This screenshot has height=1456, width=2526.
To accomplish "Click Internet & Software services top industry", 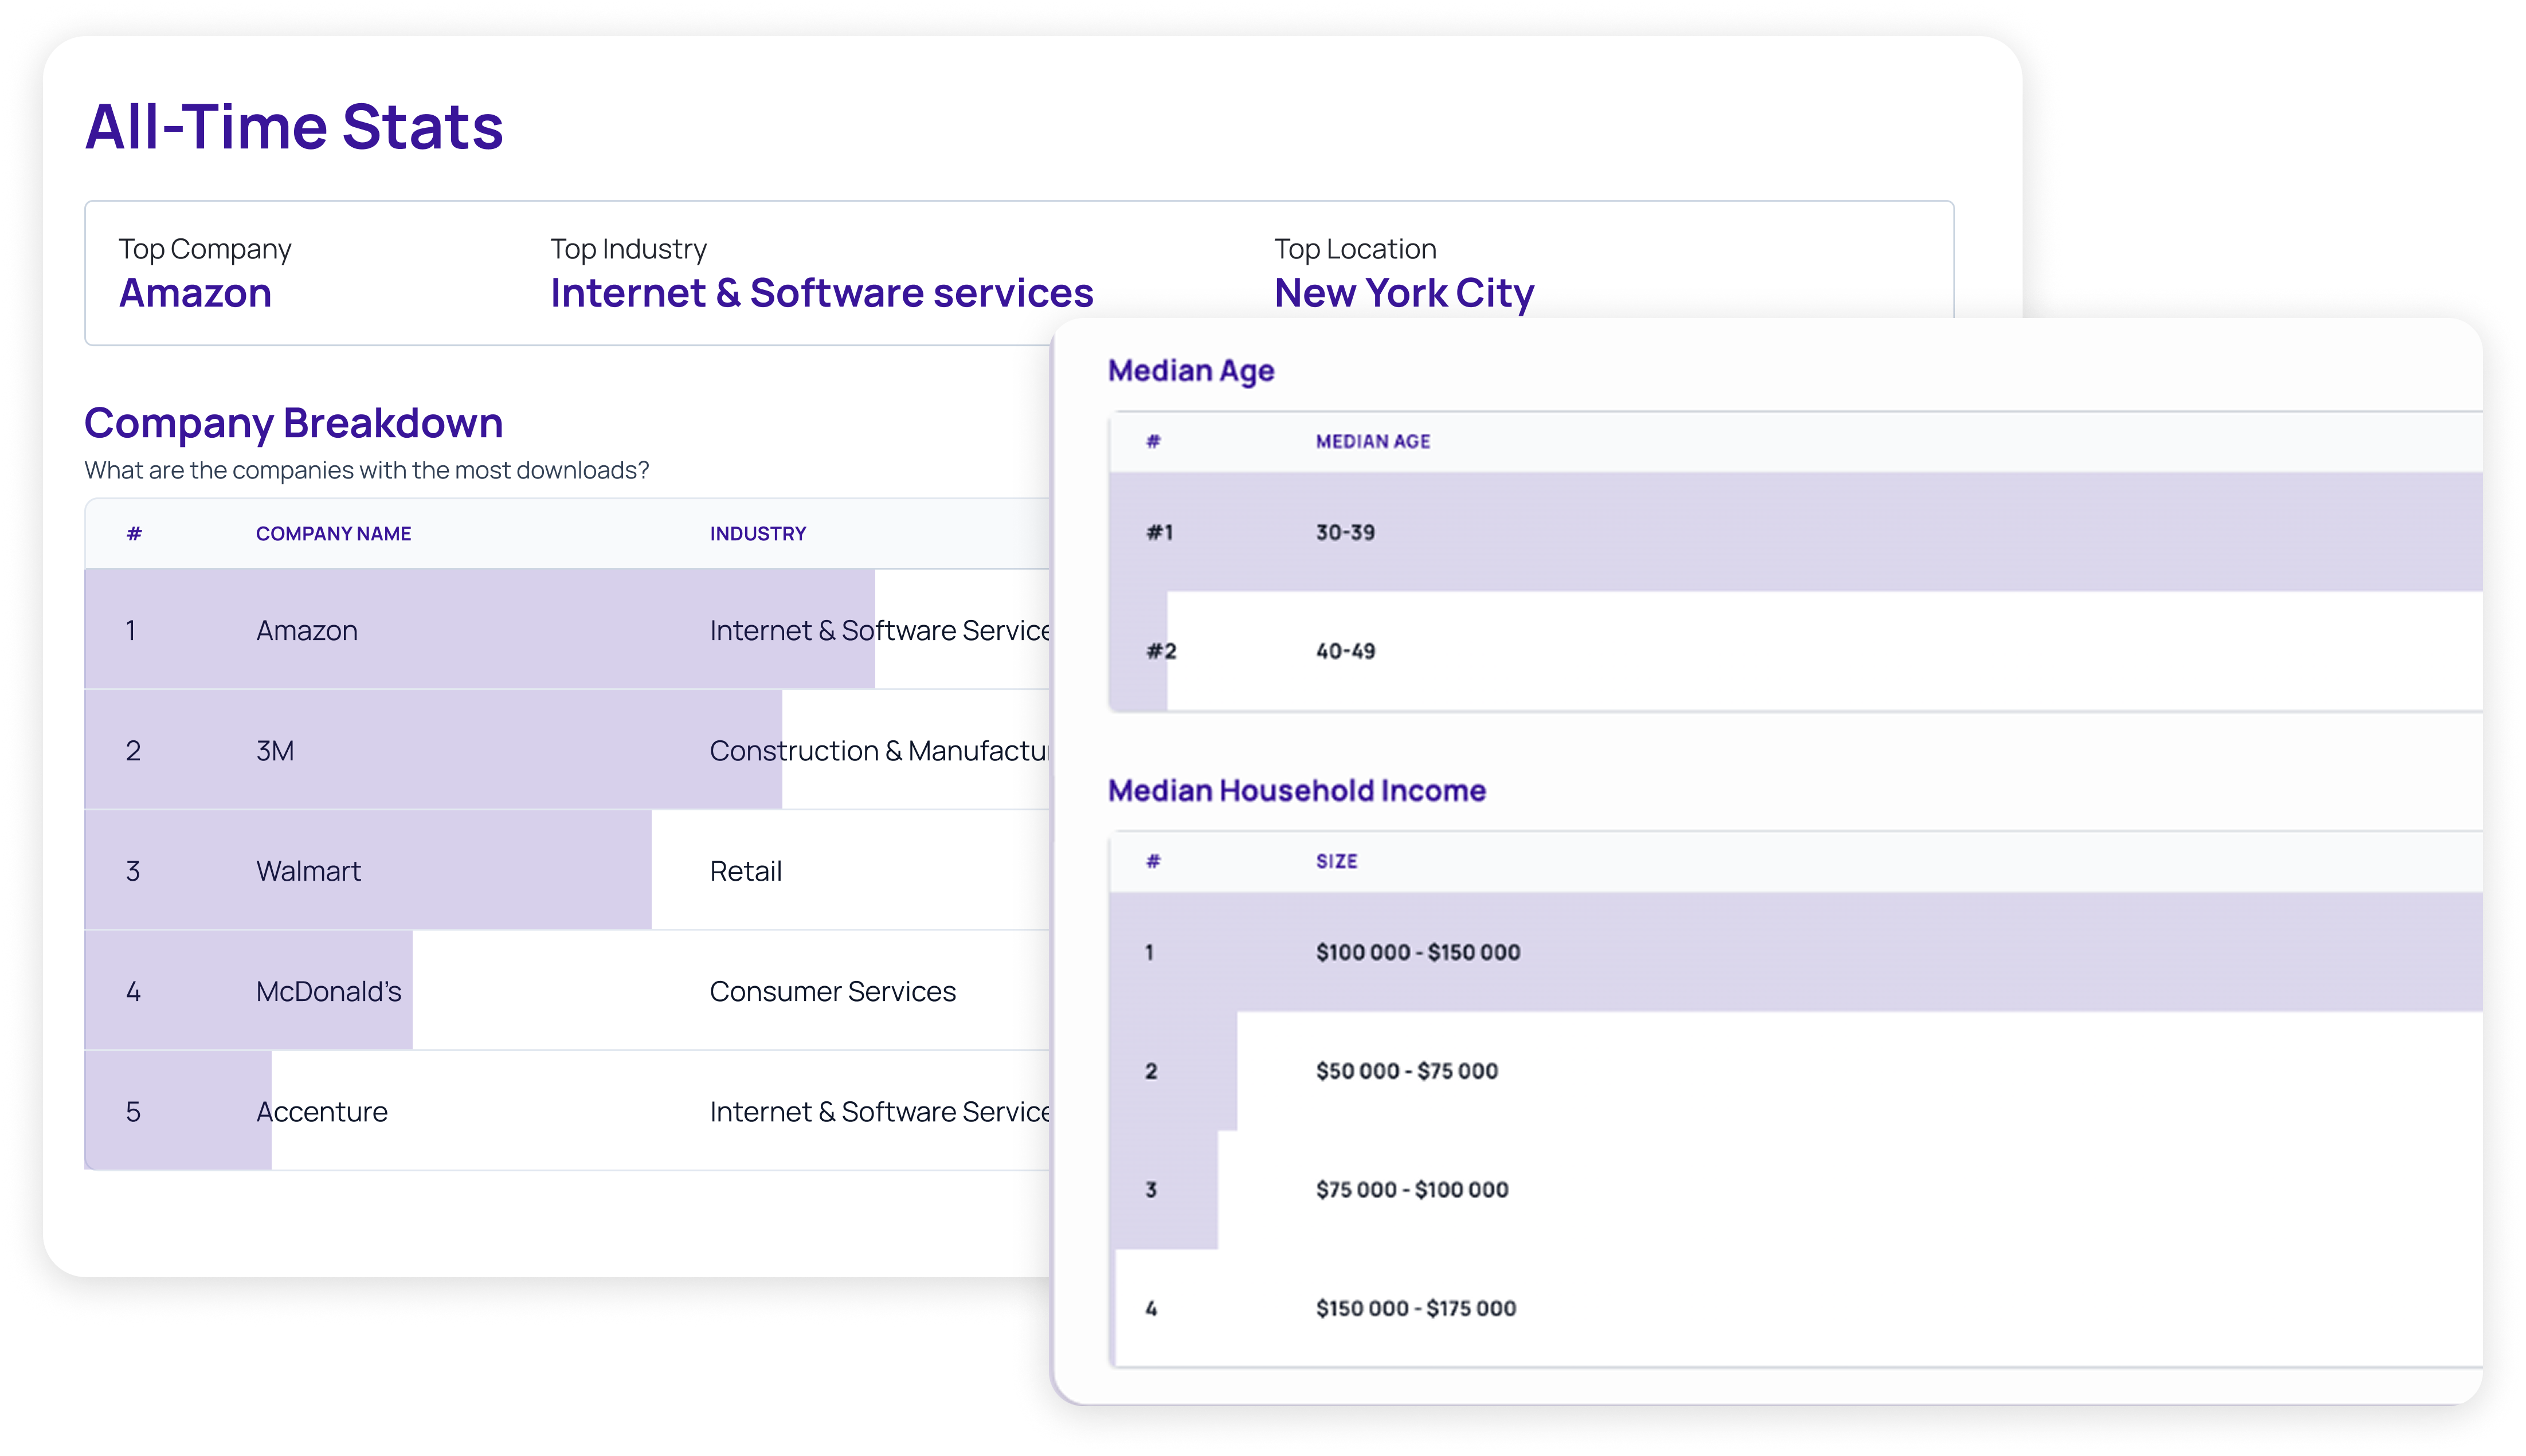I will coord(821,293).
